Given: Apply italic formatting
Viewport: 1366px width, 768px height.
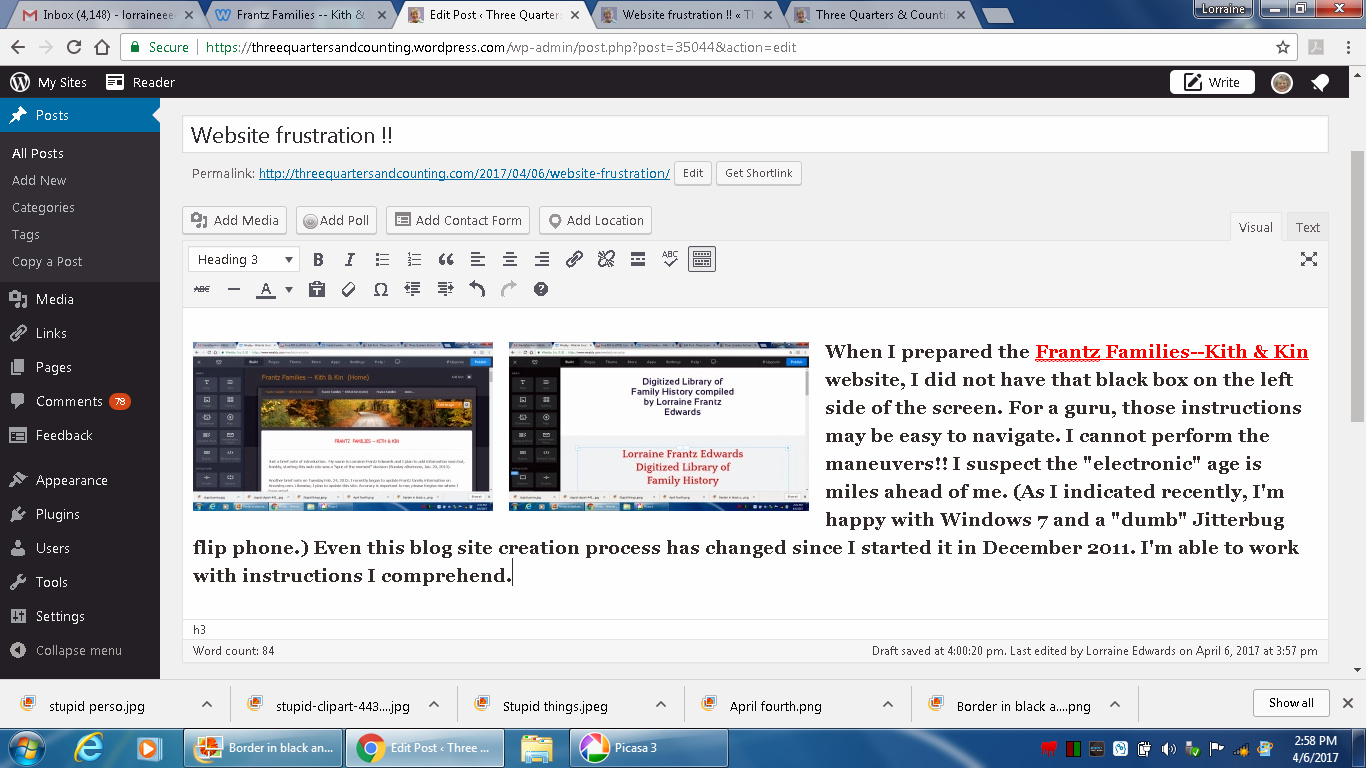Looking at the screenshot, I should pos(350,260).
